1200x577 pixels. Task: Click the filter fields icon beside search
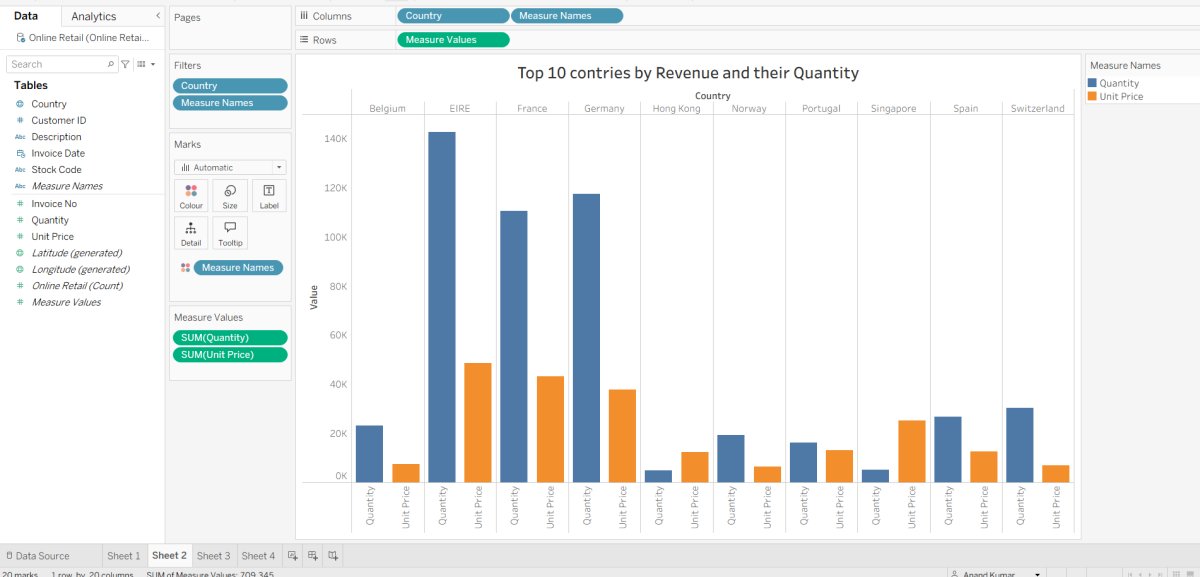pos(126,64)
